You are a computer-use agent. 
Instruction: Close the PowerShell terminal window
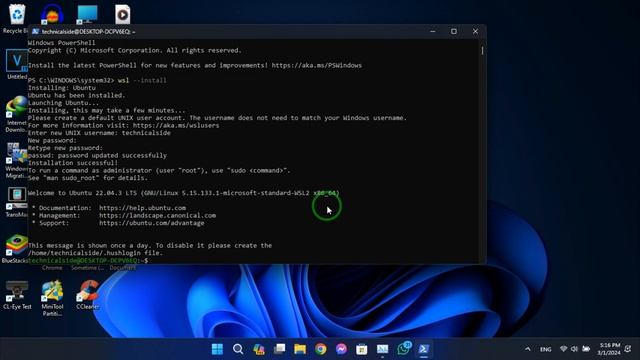coord(475,31)
